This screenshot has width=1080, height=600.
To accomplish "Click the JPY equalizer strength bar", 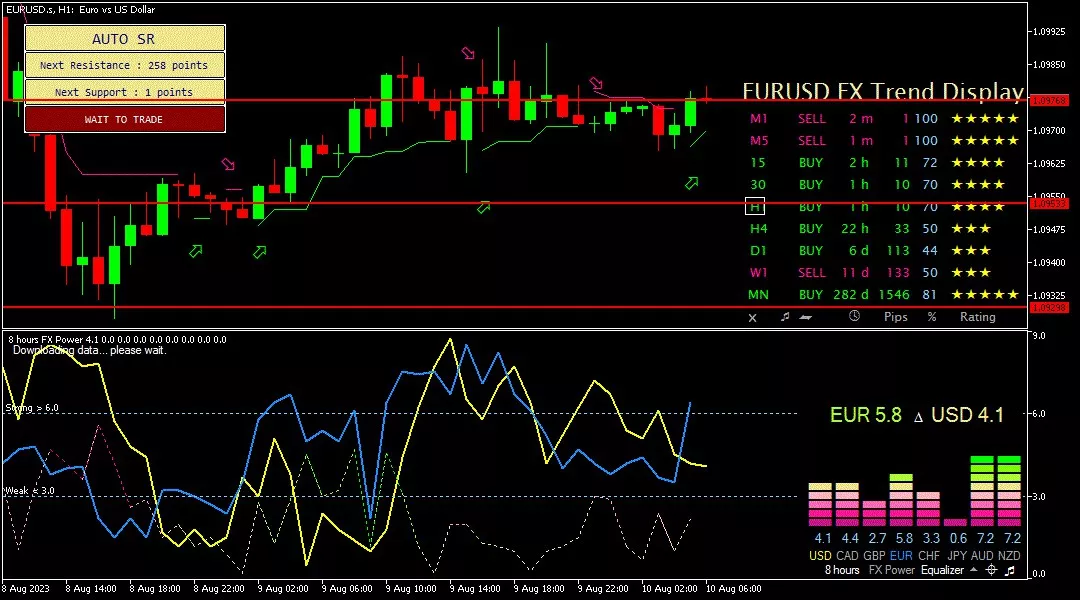I will click(x=955, y=523).
